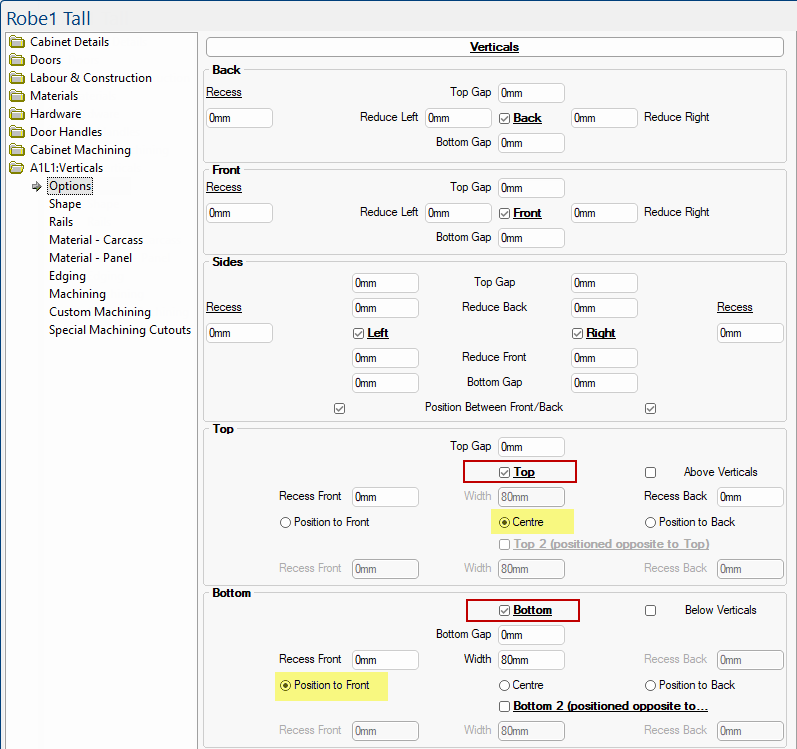Select the Options tree item

[70, 186]
